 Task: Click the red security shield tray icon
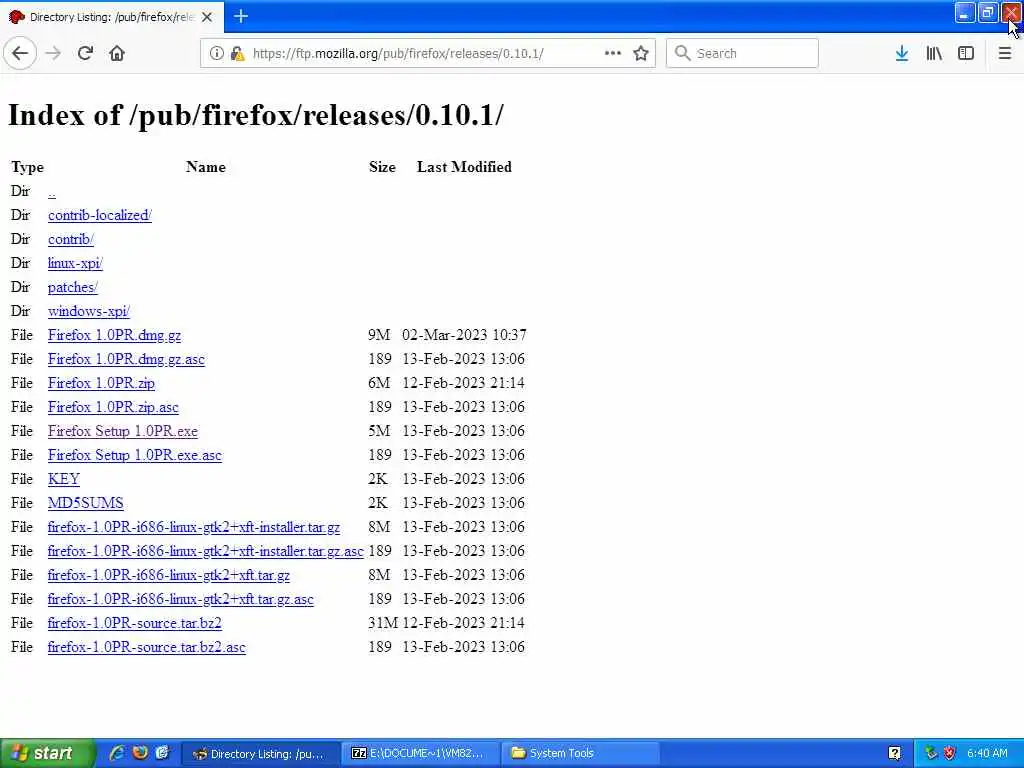click(950, 754)
